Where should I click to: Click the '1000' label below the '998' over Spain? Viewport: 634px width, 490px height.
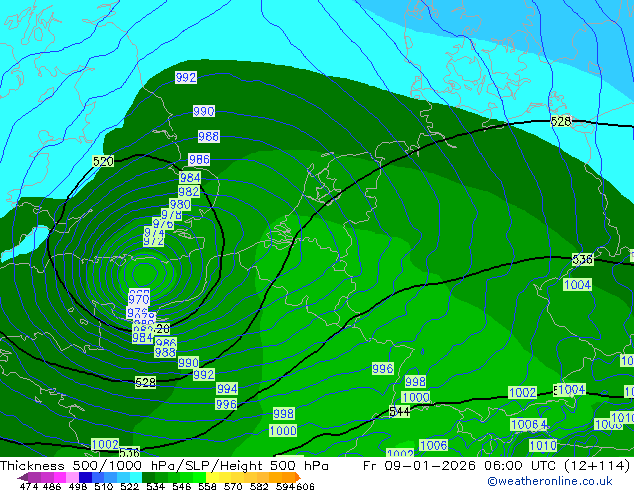(283, 430)
